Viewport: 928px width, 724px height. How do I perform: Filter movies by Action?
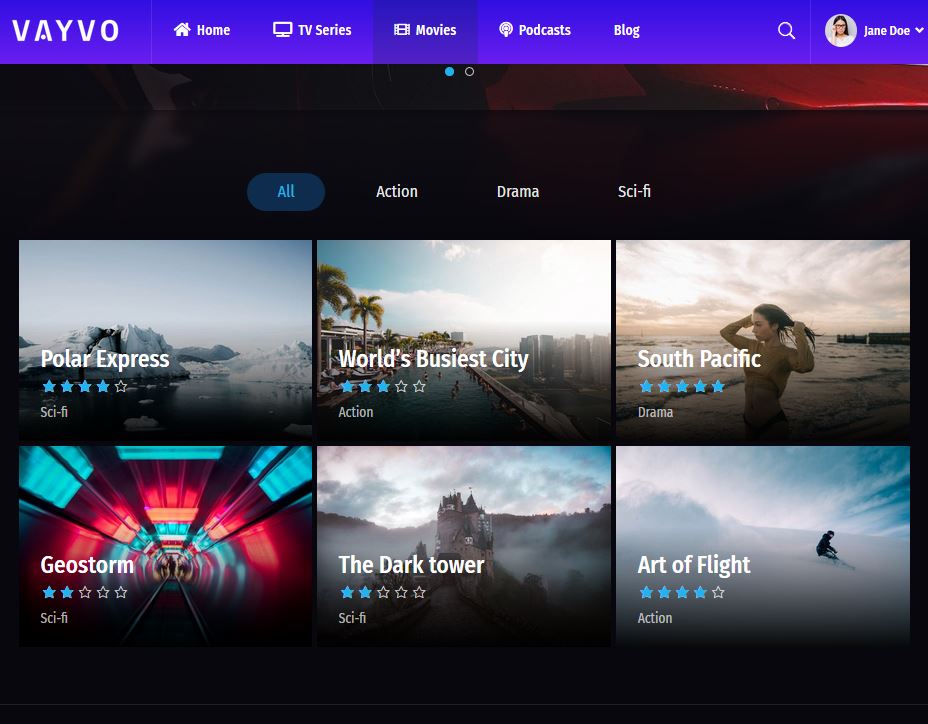[397, 192]
